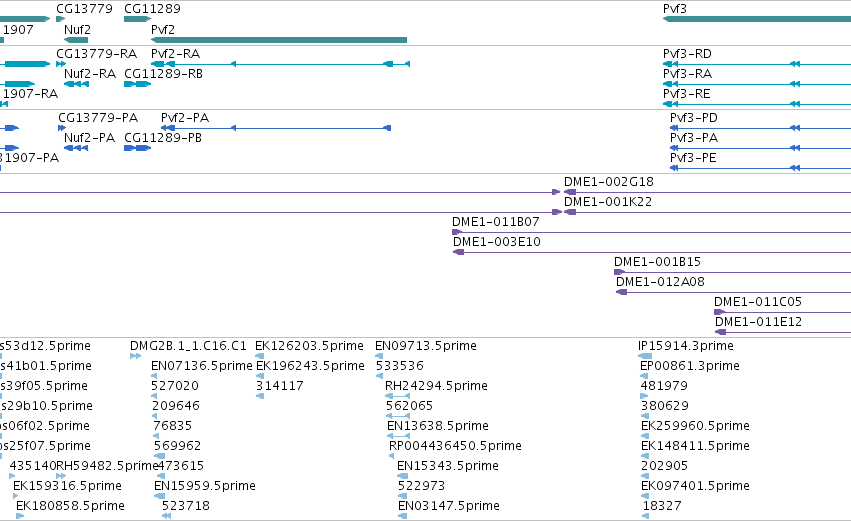Select the DME1-003E10 clone arrow
851x521 pixels.
(459, 252)
